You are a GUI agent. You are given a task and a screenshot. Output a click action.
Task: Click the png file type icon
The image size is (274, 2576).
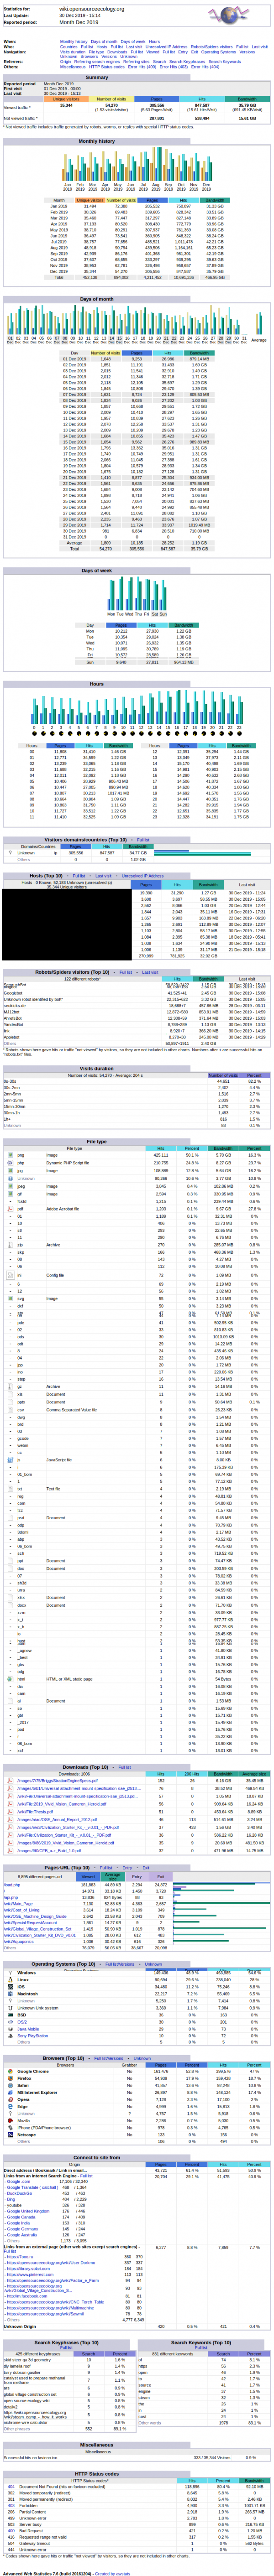(10, 1154)
